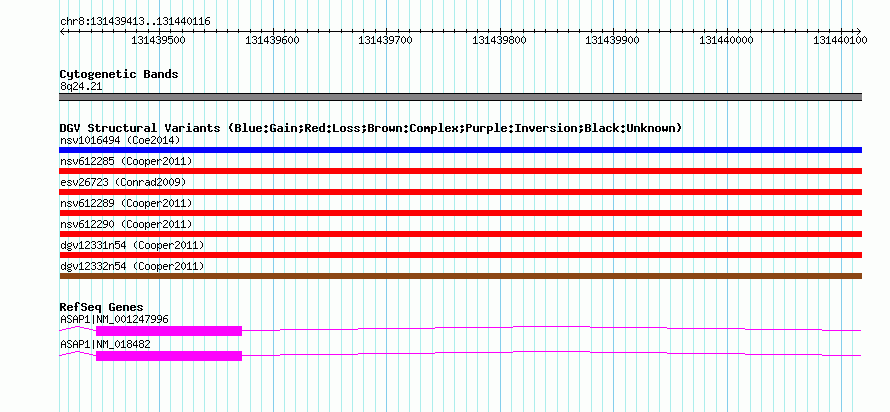Click the gray 8q24.21 cytogenetic band bar
The image size is (890, 412).
tap(460, 97)
